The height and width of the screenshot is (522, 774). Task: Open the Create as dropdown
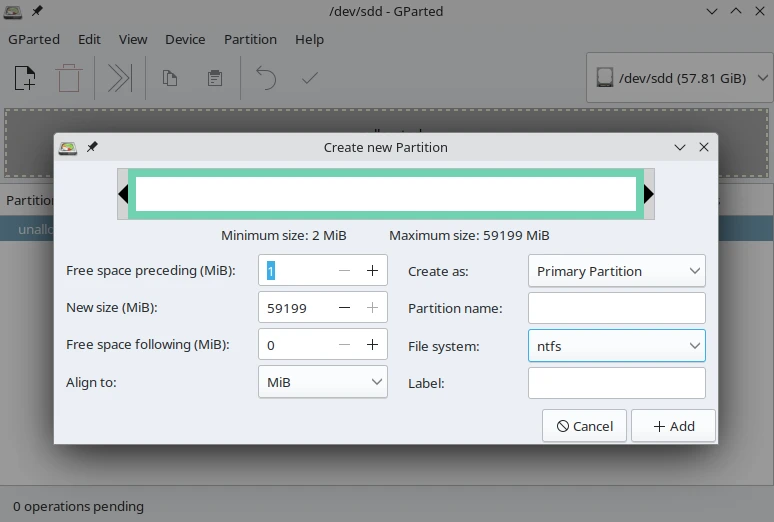click(x=616, y=271)
